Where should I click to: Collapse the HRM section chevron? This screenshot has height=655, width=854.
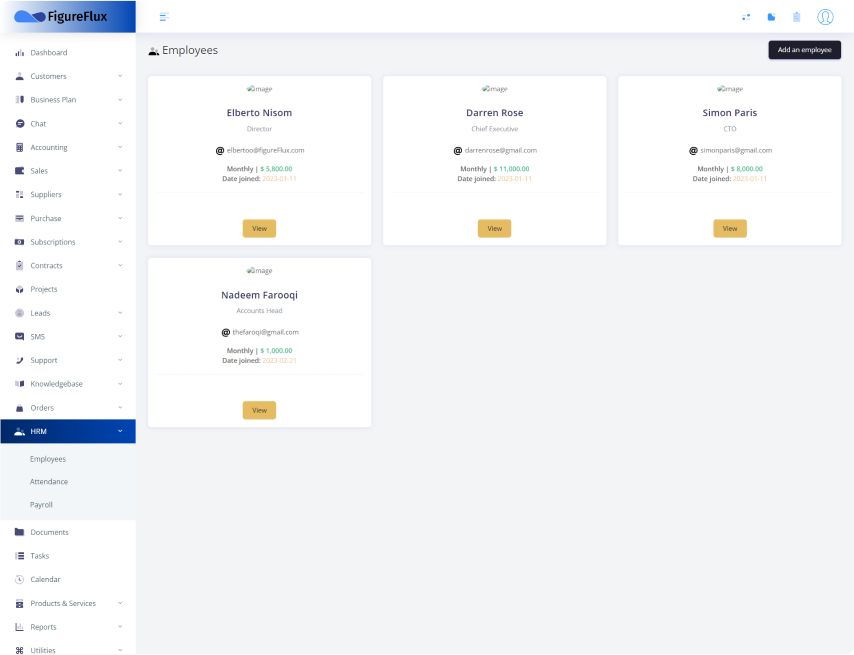(120, 431)
